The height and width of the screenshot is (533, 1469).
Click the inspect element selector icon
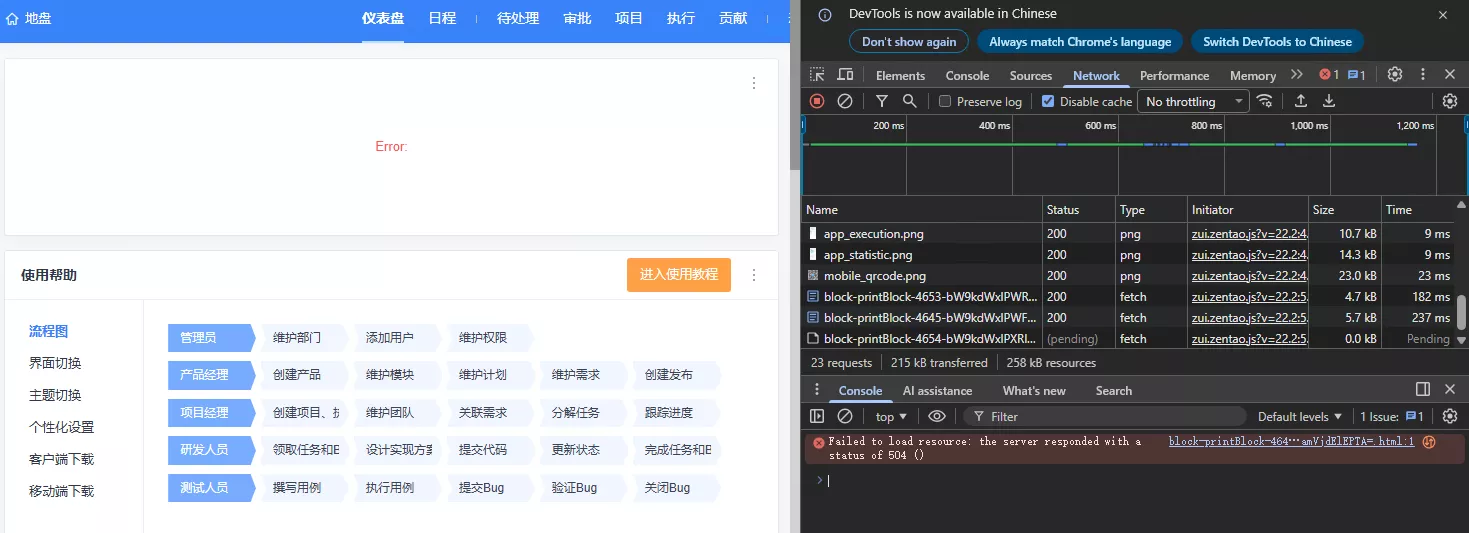[817, 75]
